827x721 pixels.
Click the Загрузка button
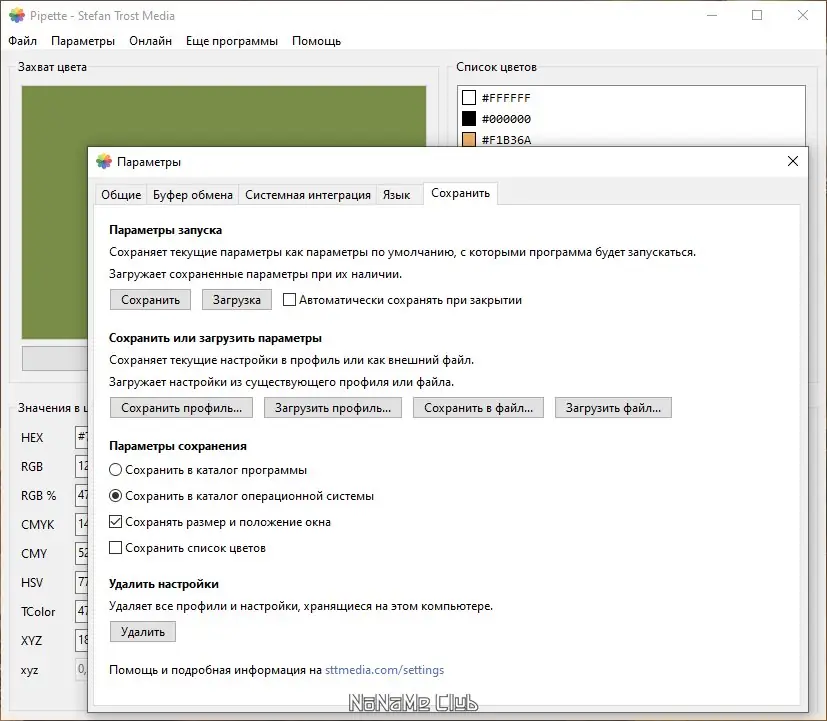point(237,300)
